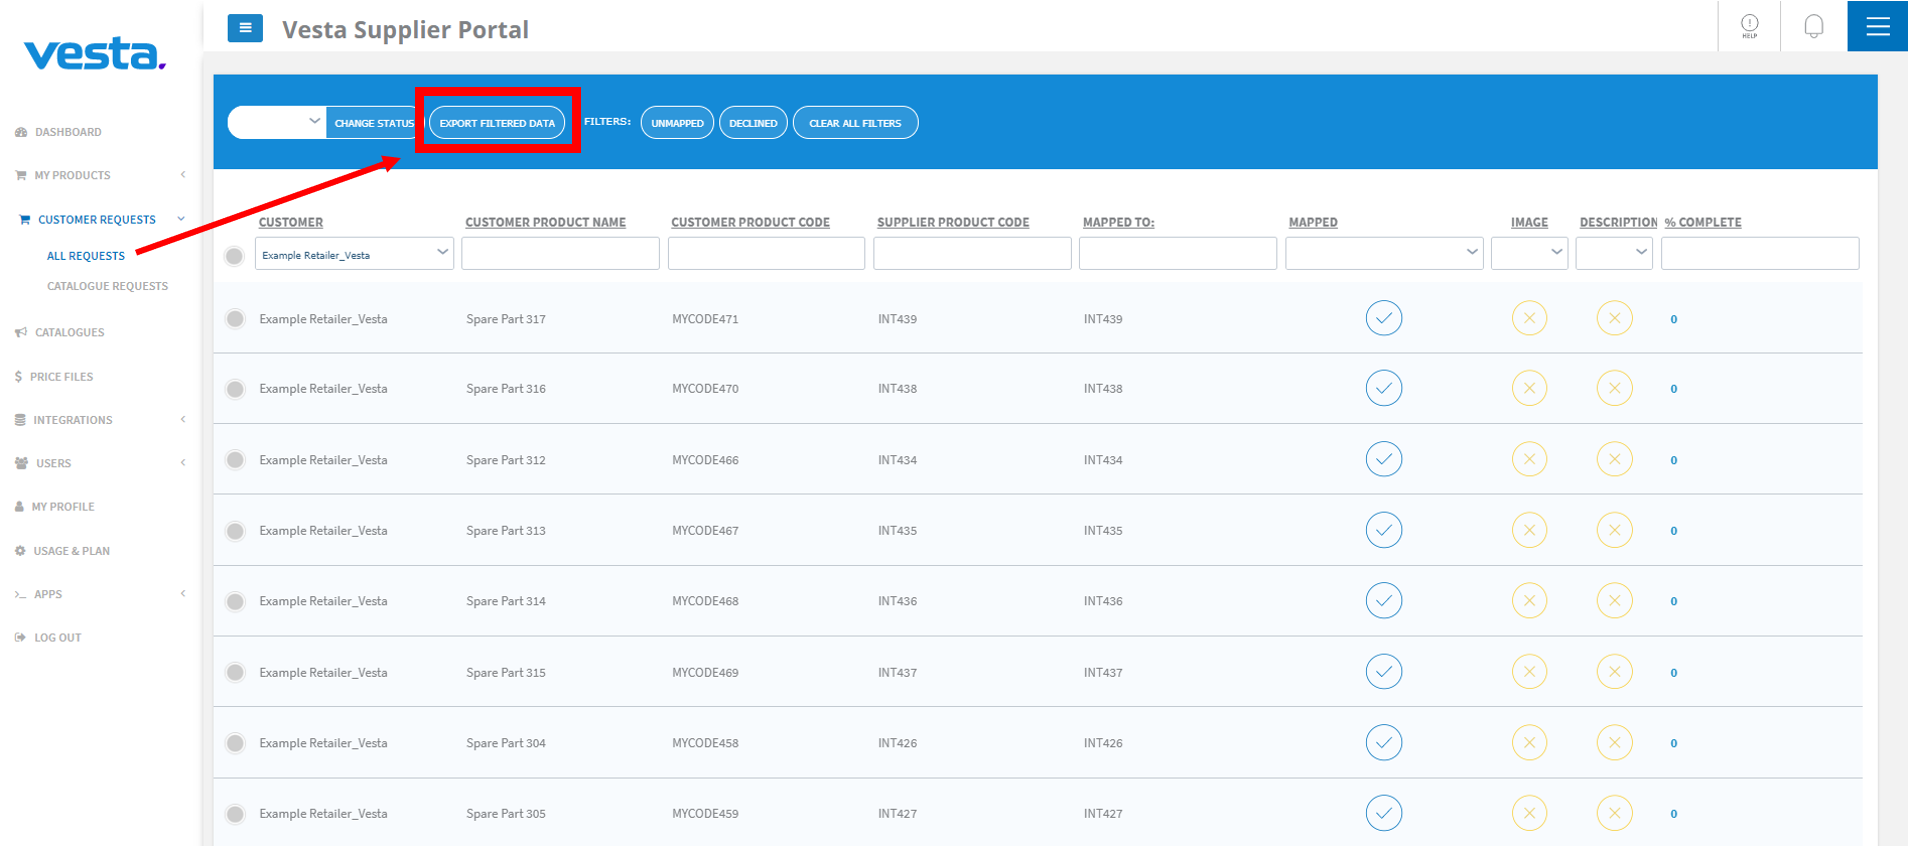Screen dimensions: 1908x846
Task: Click description X icon for Spare Part 317
Action: tap(1614, 318)
